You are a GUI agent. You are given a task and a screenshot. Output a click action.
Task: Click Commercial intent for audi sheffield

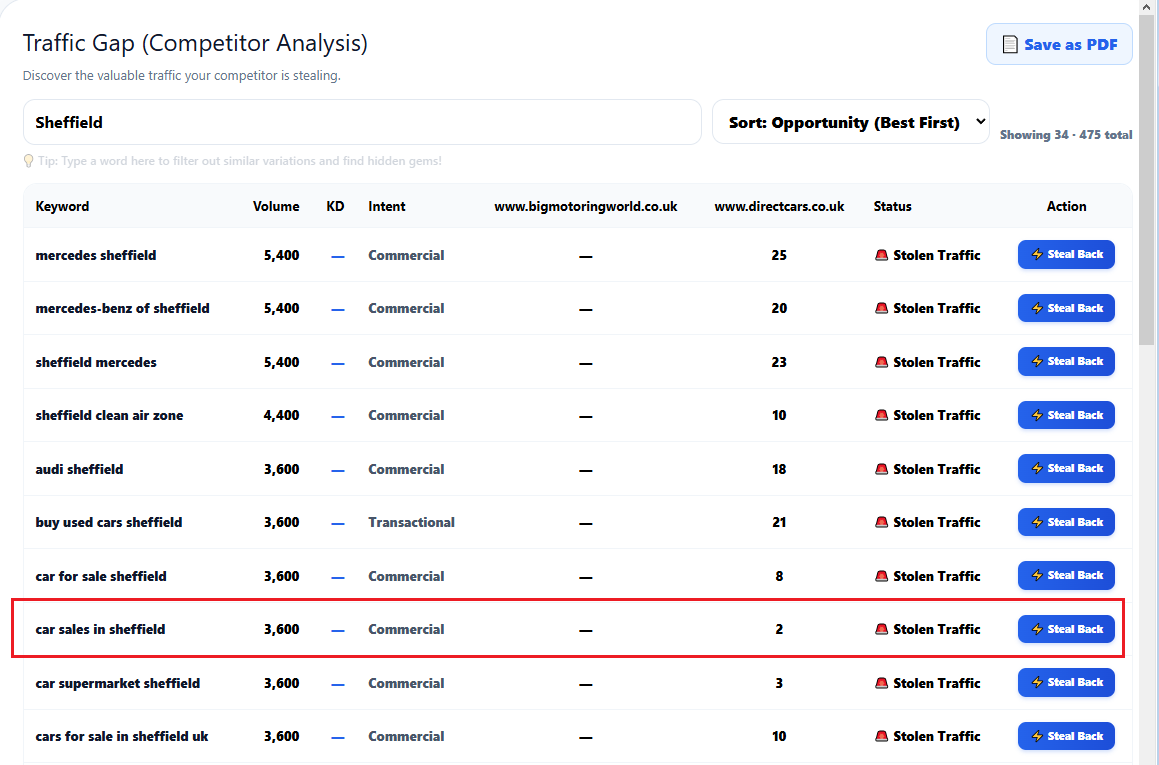pos(407,469)
